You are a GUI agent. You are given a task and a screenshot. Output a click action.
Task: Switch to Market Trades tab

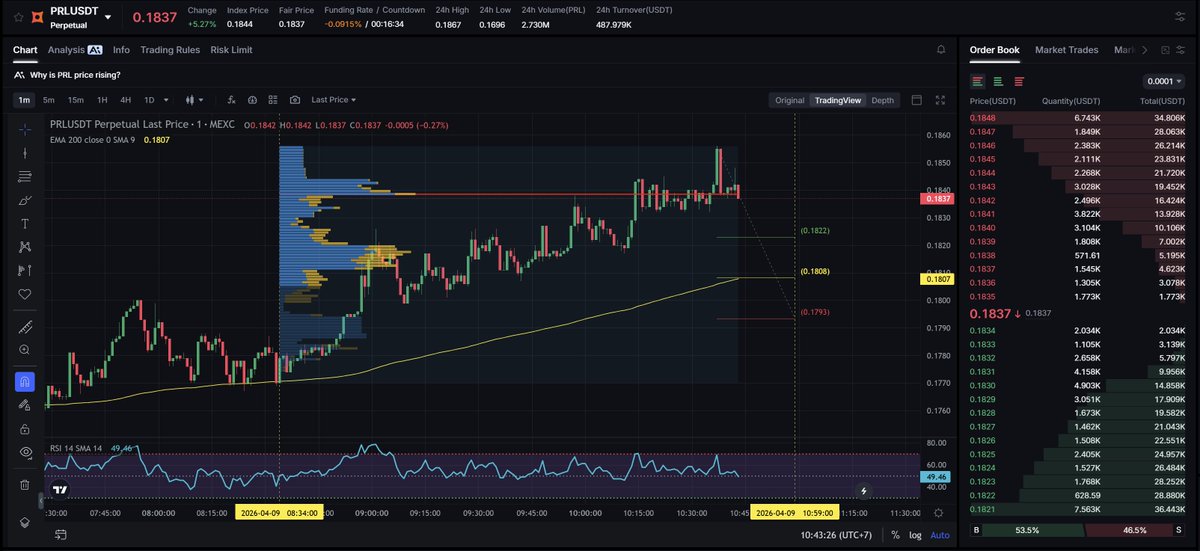(x=1066, y=50)
